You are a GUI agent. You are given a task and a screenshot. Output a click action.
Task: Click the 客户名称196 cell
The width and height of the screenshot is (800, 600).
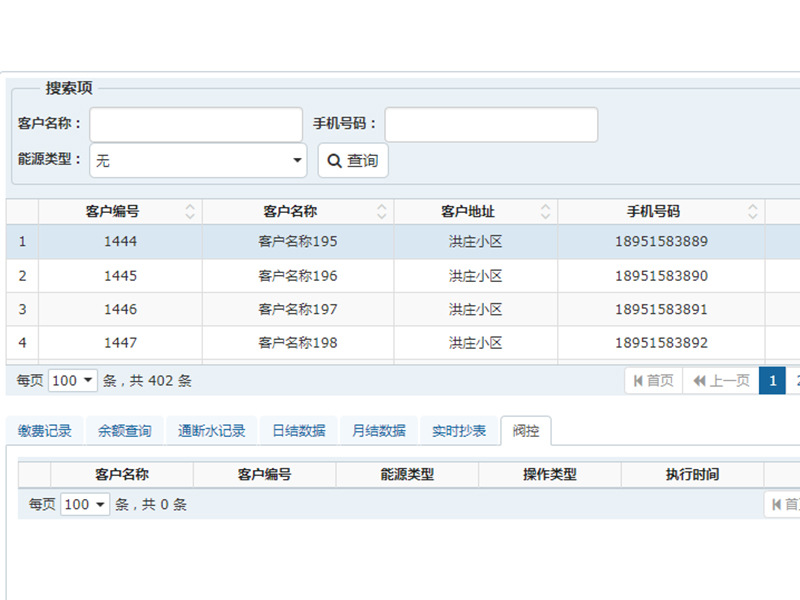point(298,276)
